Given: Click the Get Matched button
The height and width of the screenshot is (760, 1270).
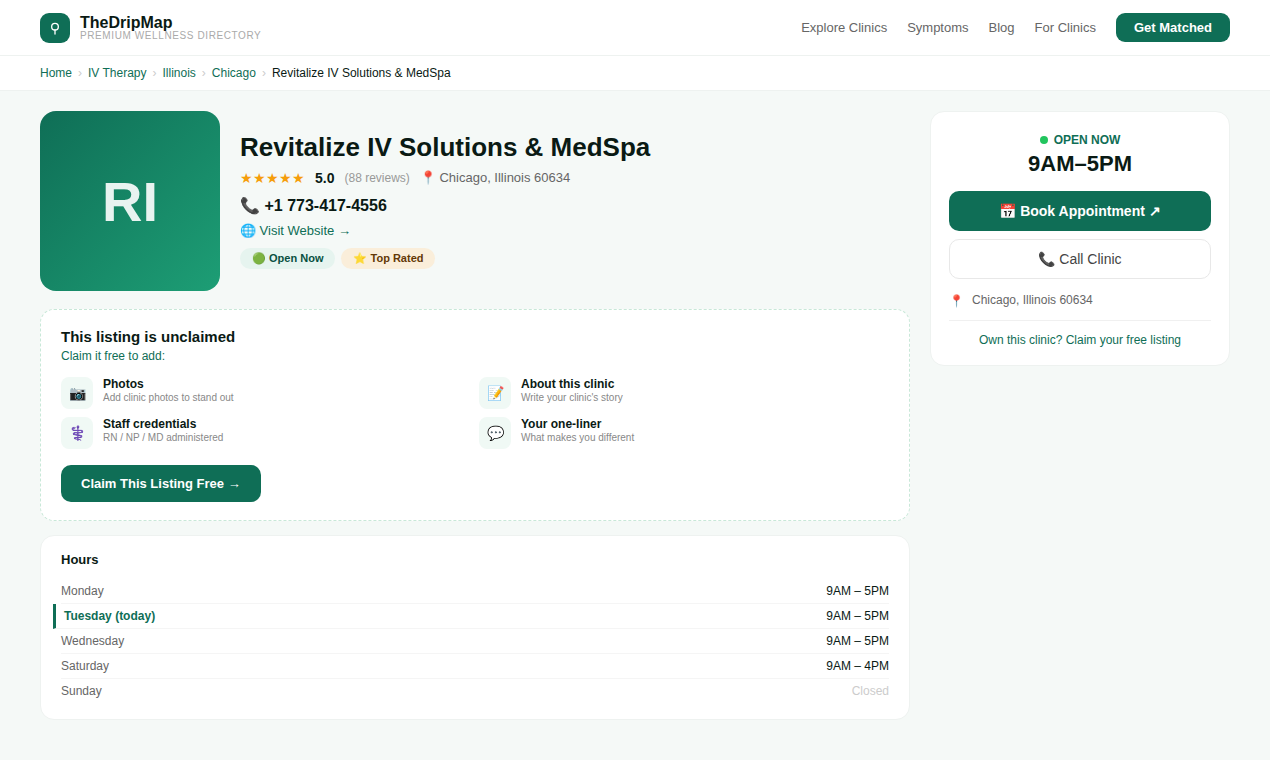Looking at the screenshot, I should point(1173,28).
